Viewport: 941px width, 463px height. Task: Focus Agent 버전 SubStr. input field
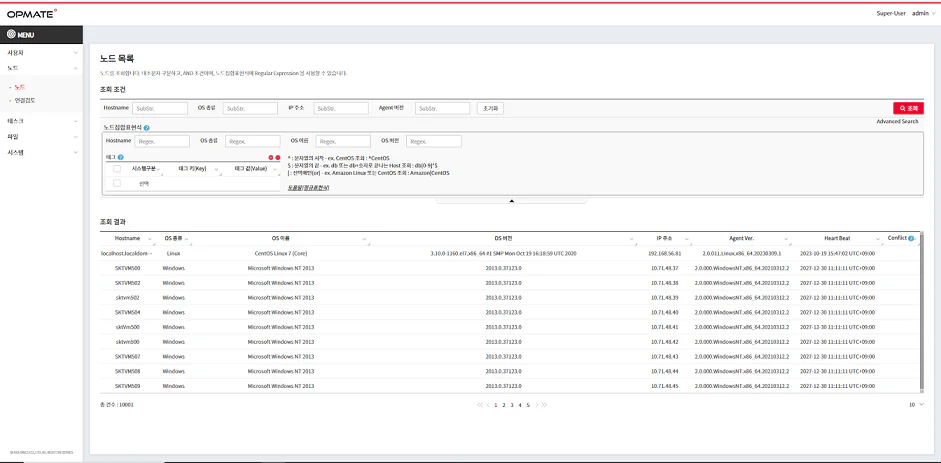442,109
